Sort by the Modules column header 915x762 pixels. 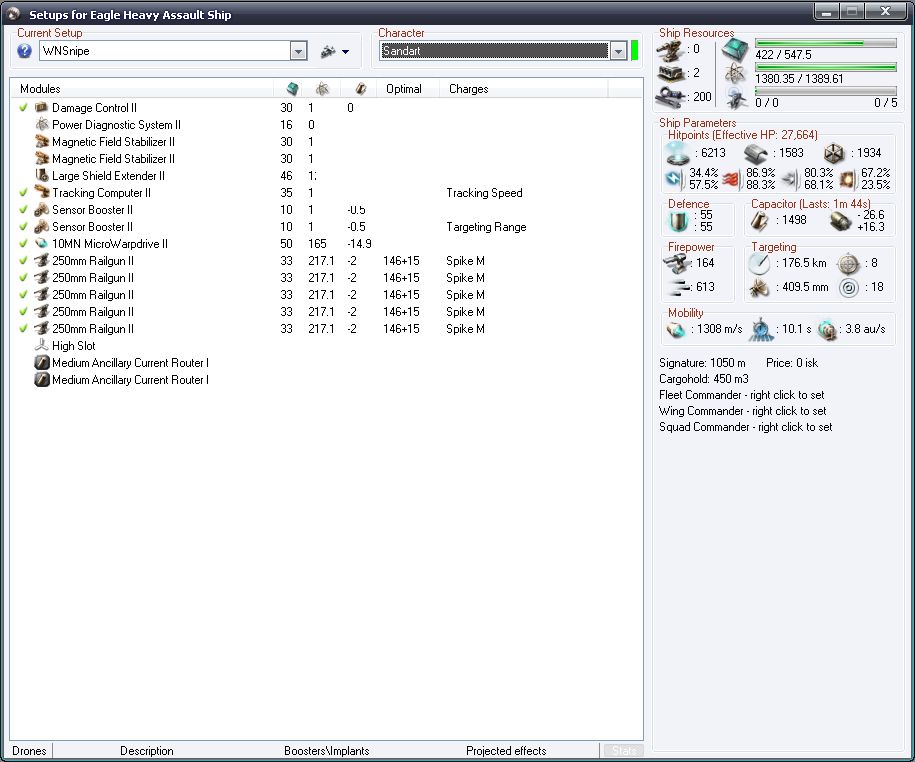pos(142,89)
